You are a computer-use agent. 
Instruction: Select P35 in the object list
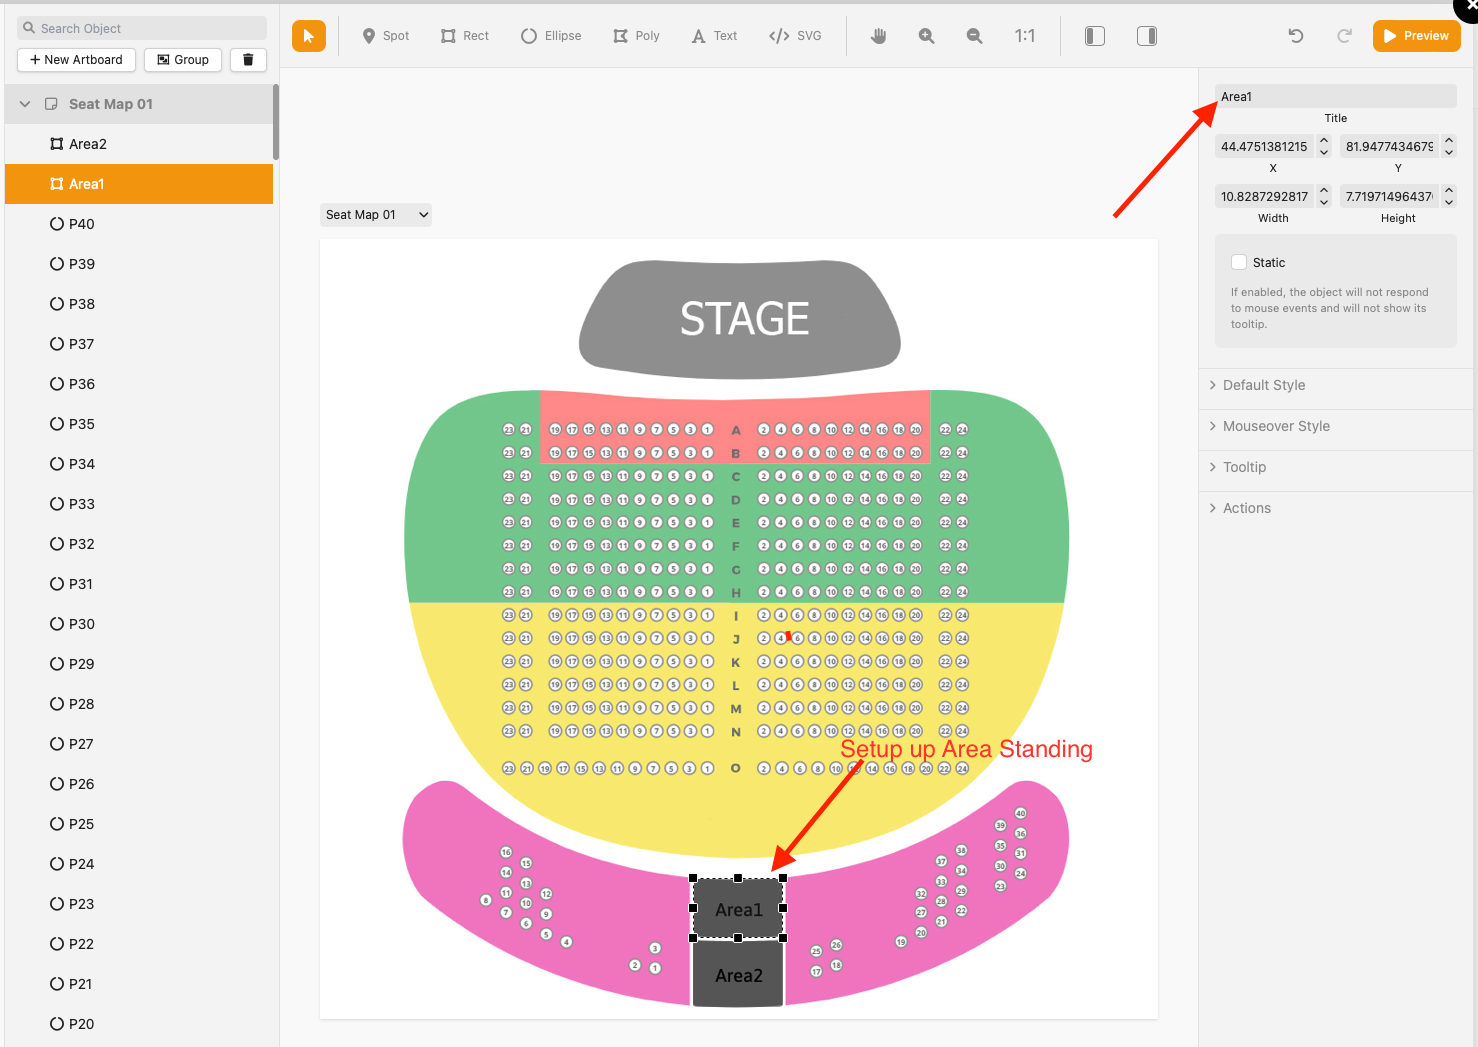point(139,424)
